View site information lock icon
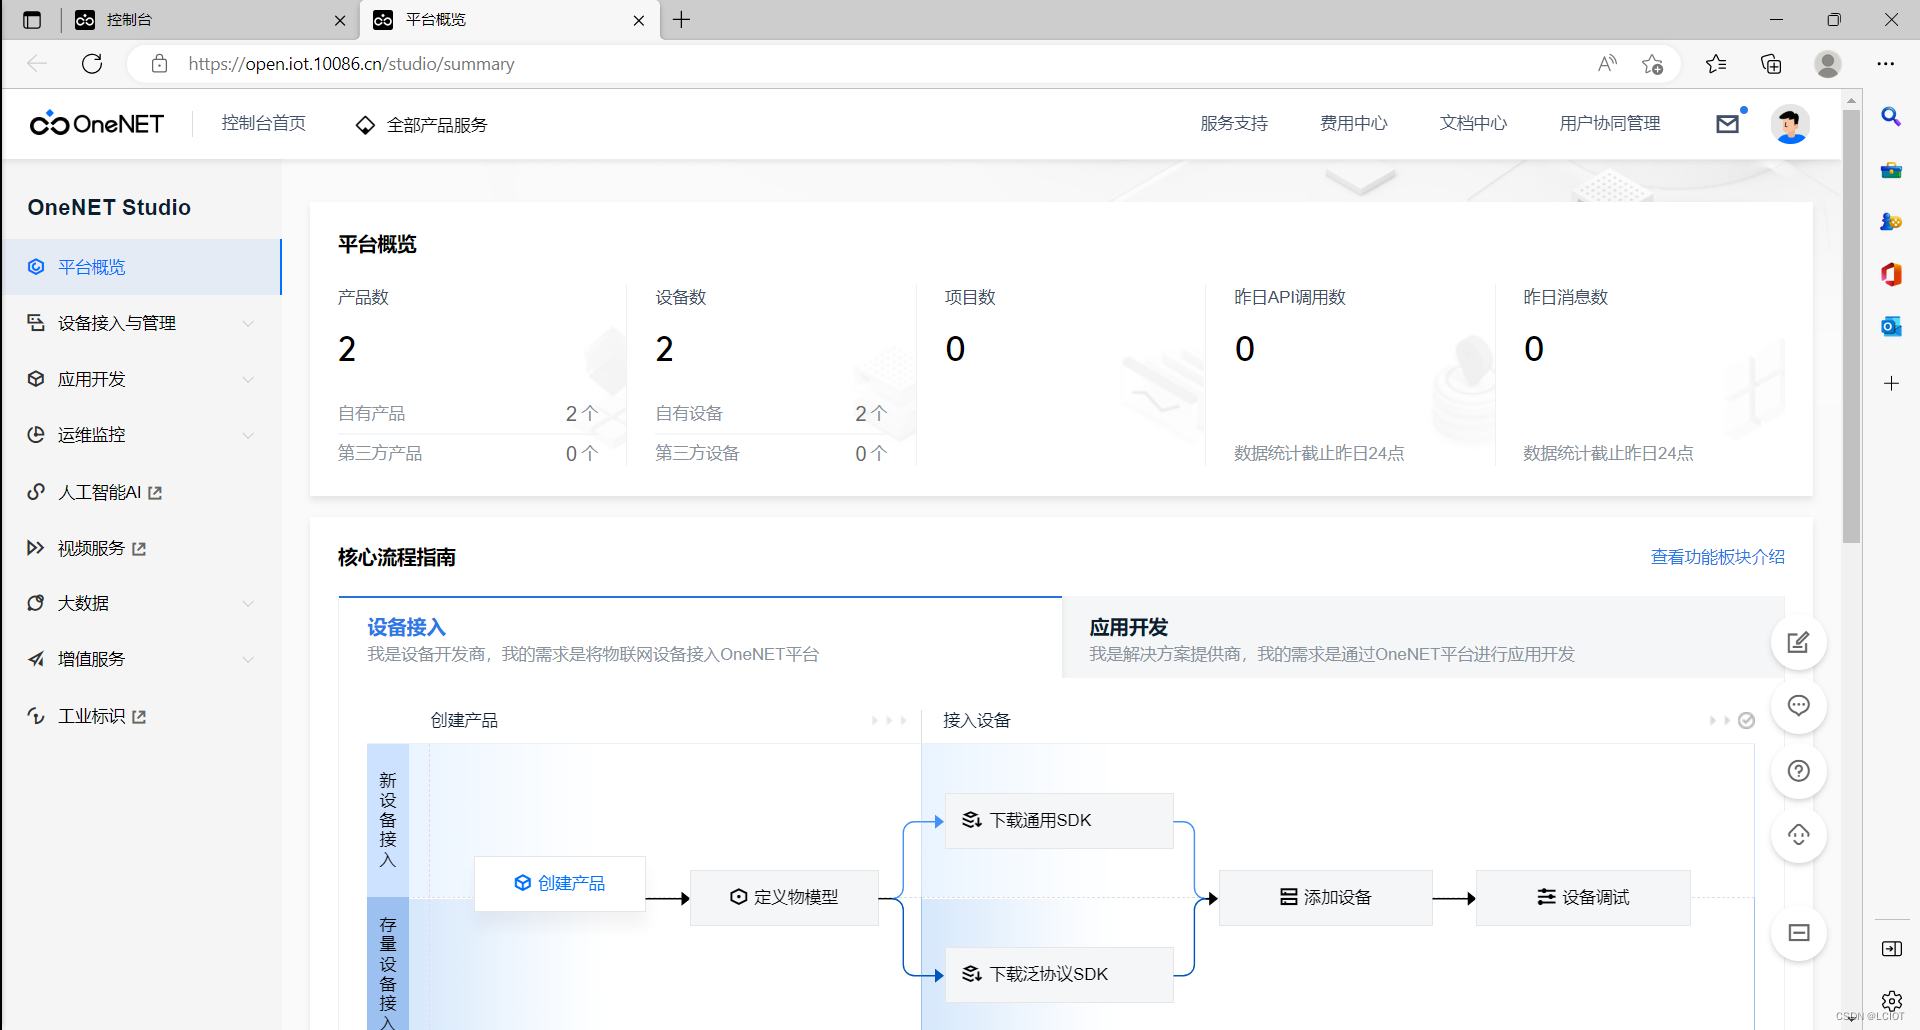Image resolution: width=1920 pixels, height=1030 pixels. tap(159, 64)
